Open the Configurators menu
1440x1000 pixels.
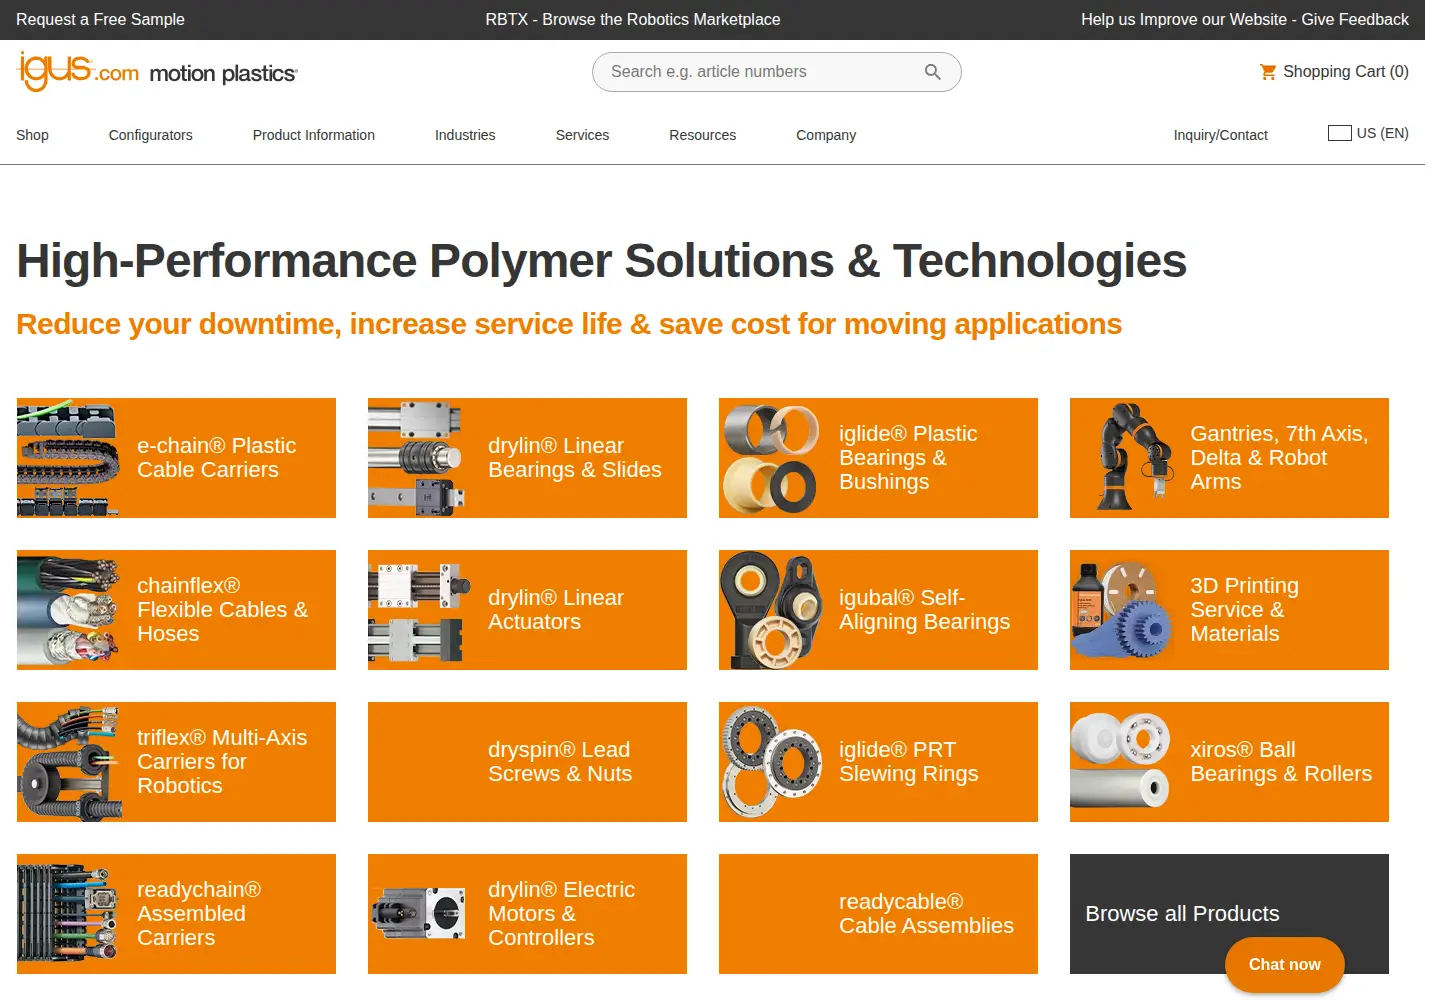tap(151, 135)
